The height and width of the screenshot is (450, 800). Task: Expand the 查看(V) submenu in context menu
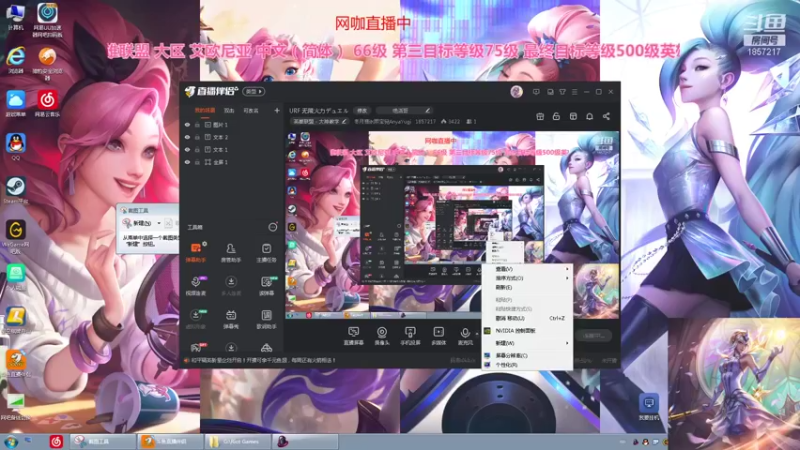(527, 269)
